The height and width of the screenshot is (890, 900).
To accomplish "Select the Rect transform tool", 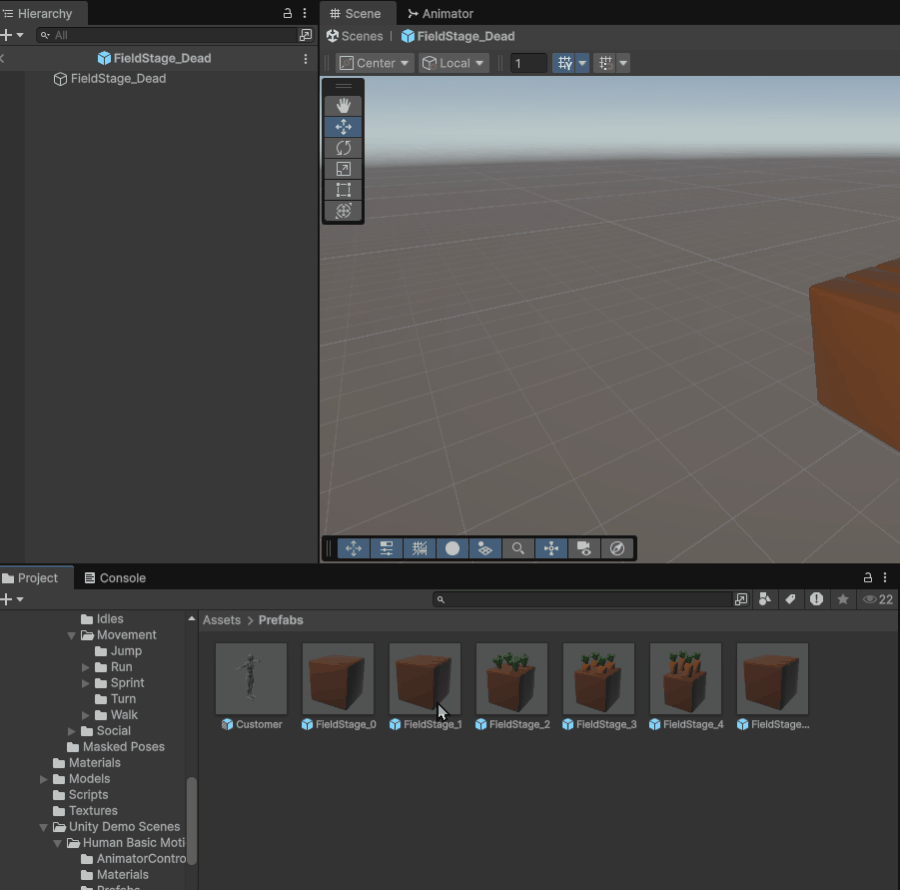I will (343, 190).
